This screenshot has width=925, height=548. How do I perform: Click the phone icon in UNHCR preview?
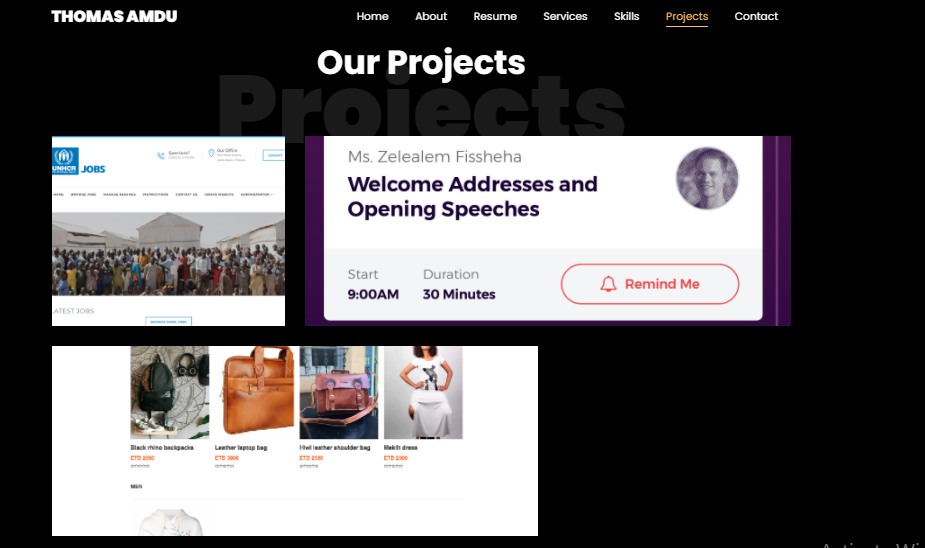[x=160, y=156]
